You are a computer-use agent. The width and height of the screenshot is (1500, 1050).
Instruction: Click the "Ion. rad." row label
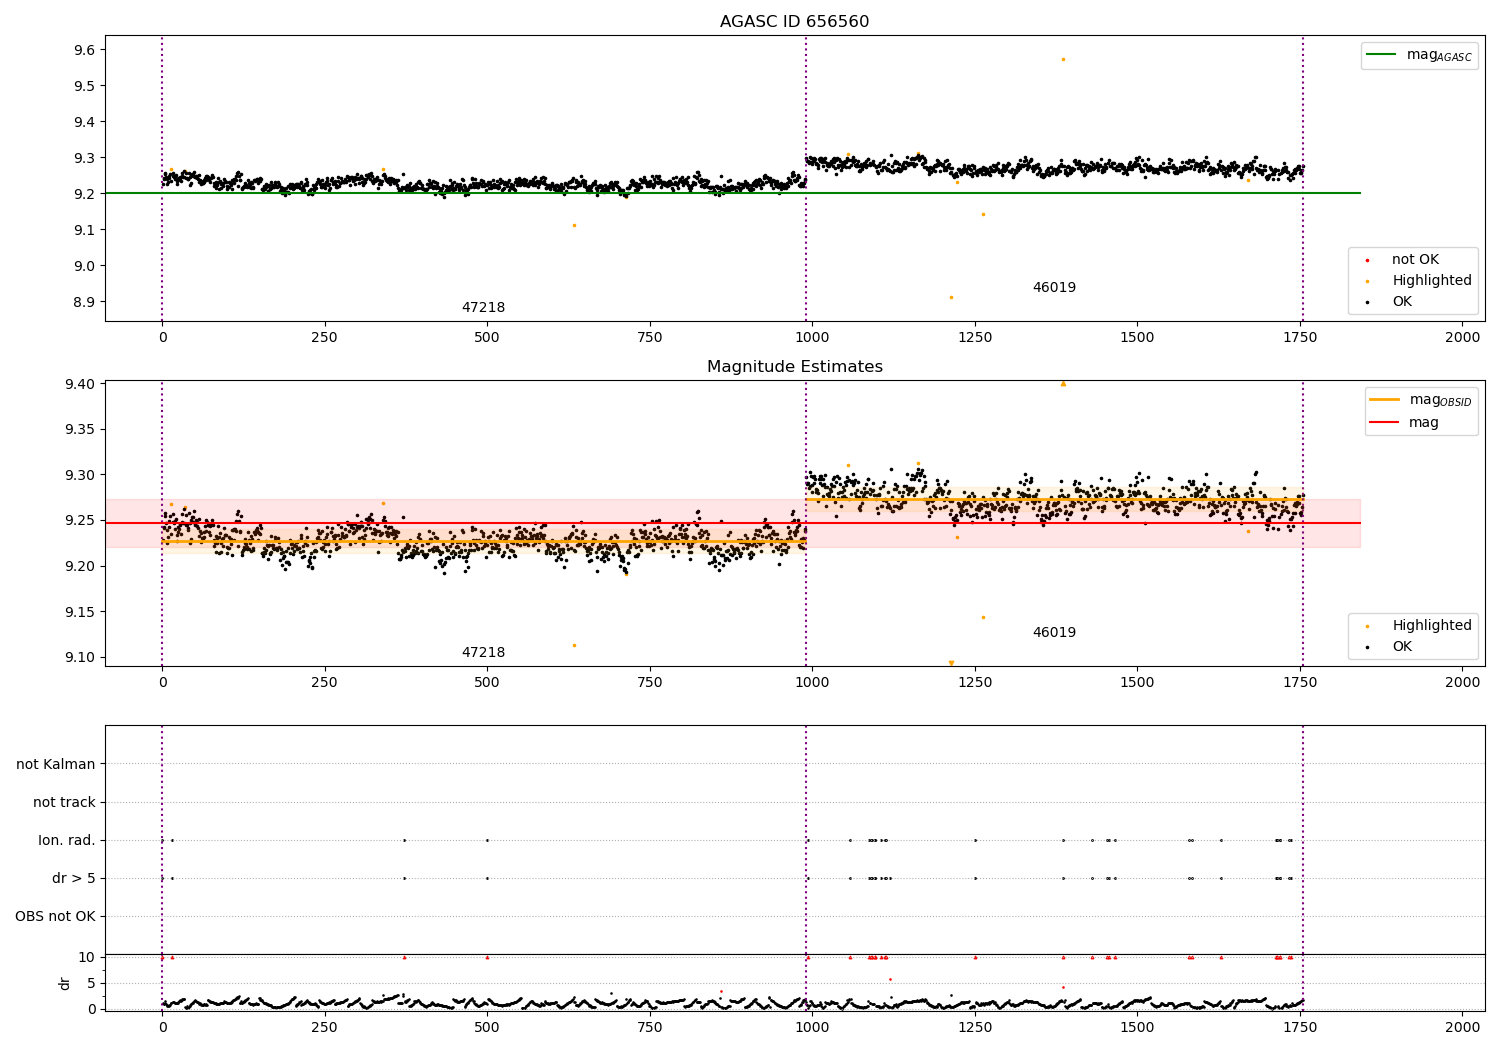point(67,841)
